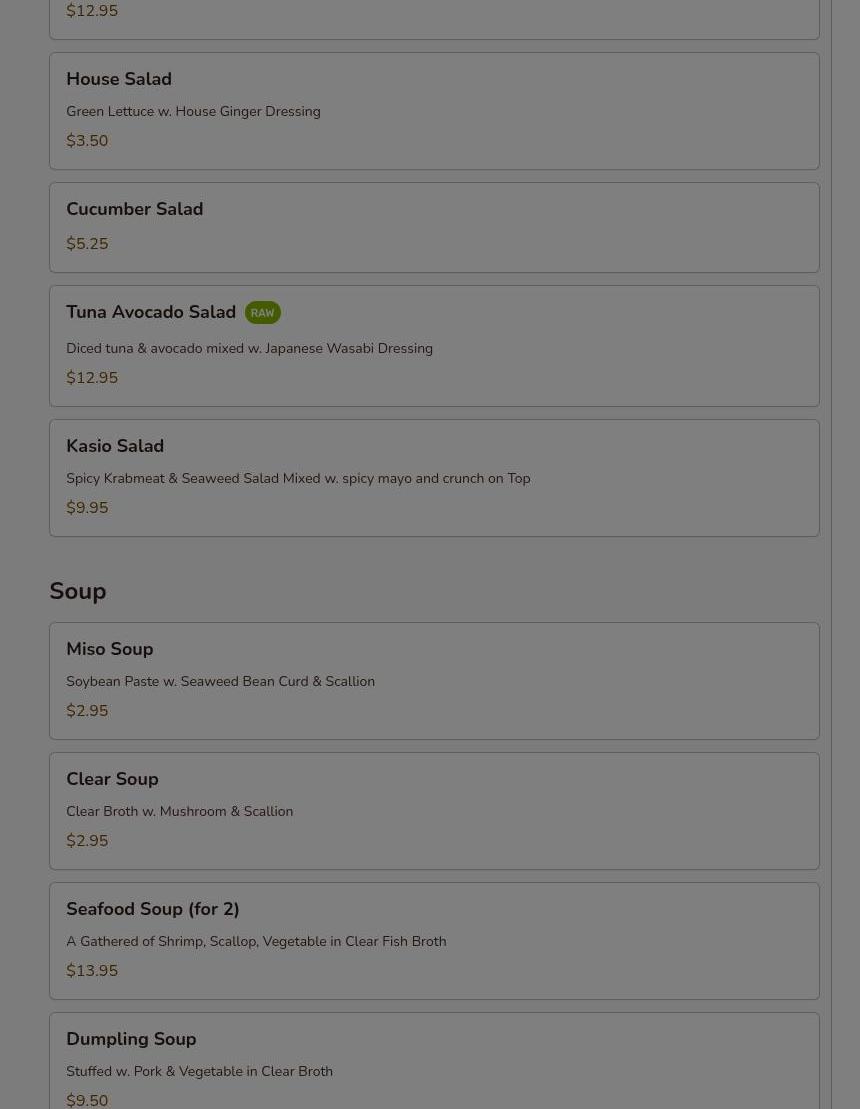The height and width of the screenshot is (1109, 860).
Task: Click the Miso Soup description text
Action: pyautogui.click(x=221, y=682)
